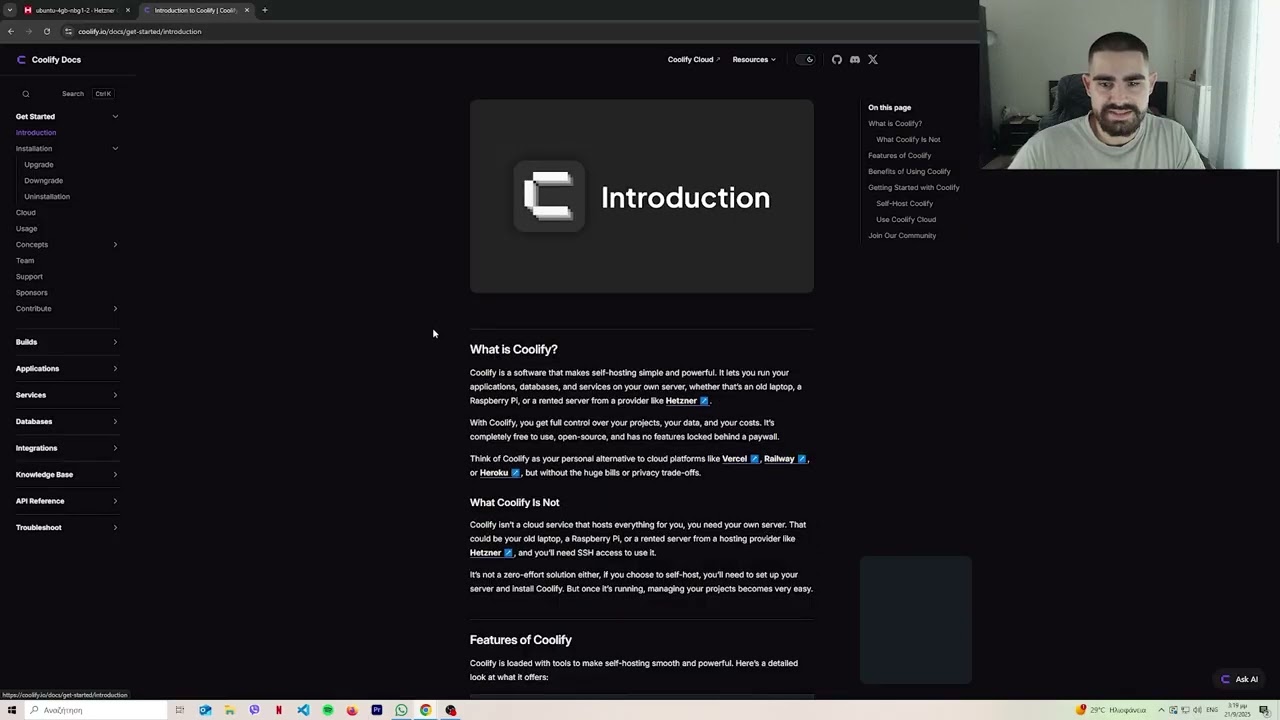1280x720 pixels.
Task: Open File Explorer from the taskbar
Action: pos(230,710)
